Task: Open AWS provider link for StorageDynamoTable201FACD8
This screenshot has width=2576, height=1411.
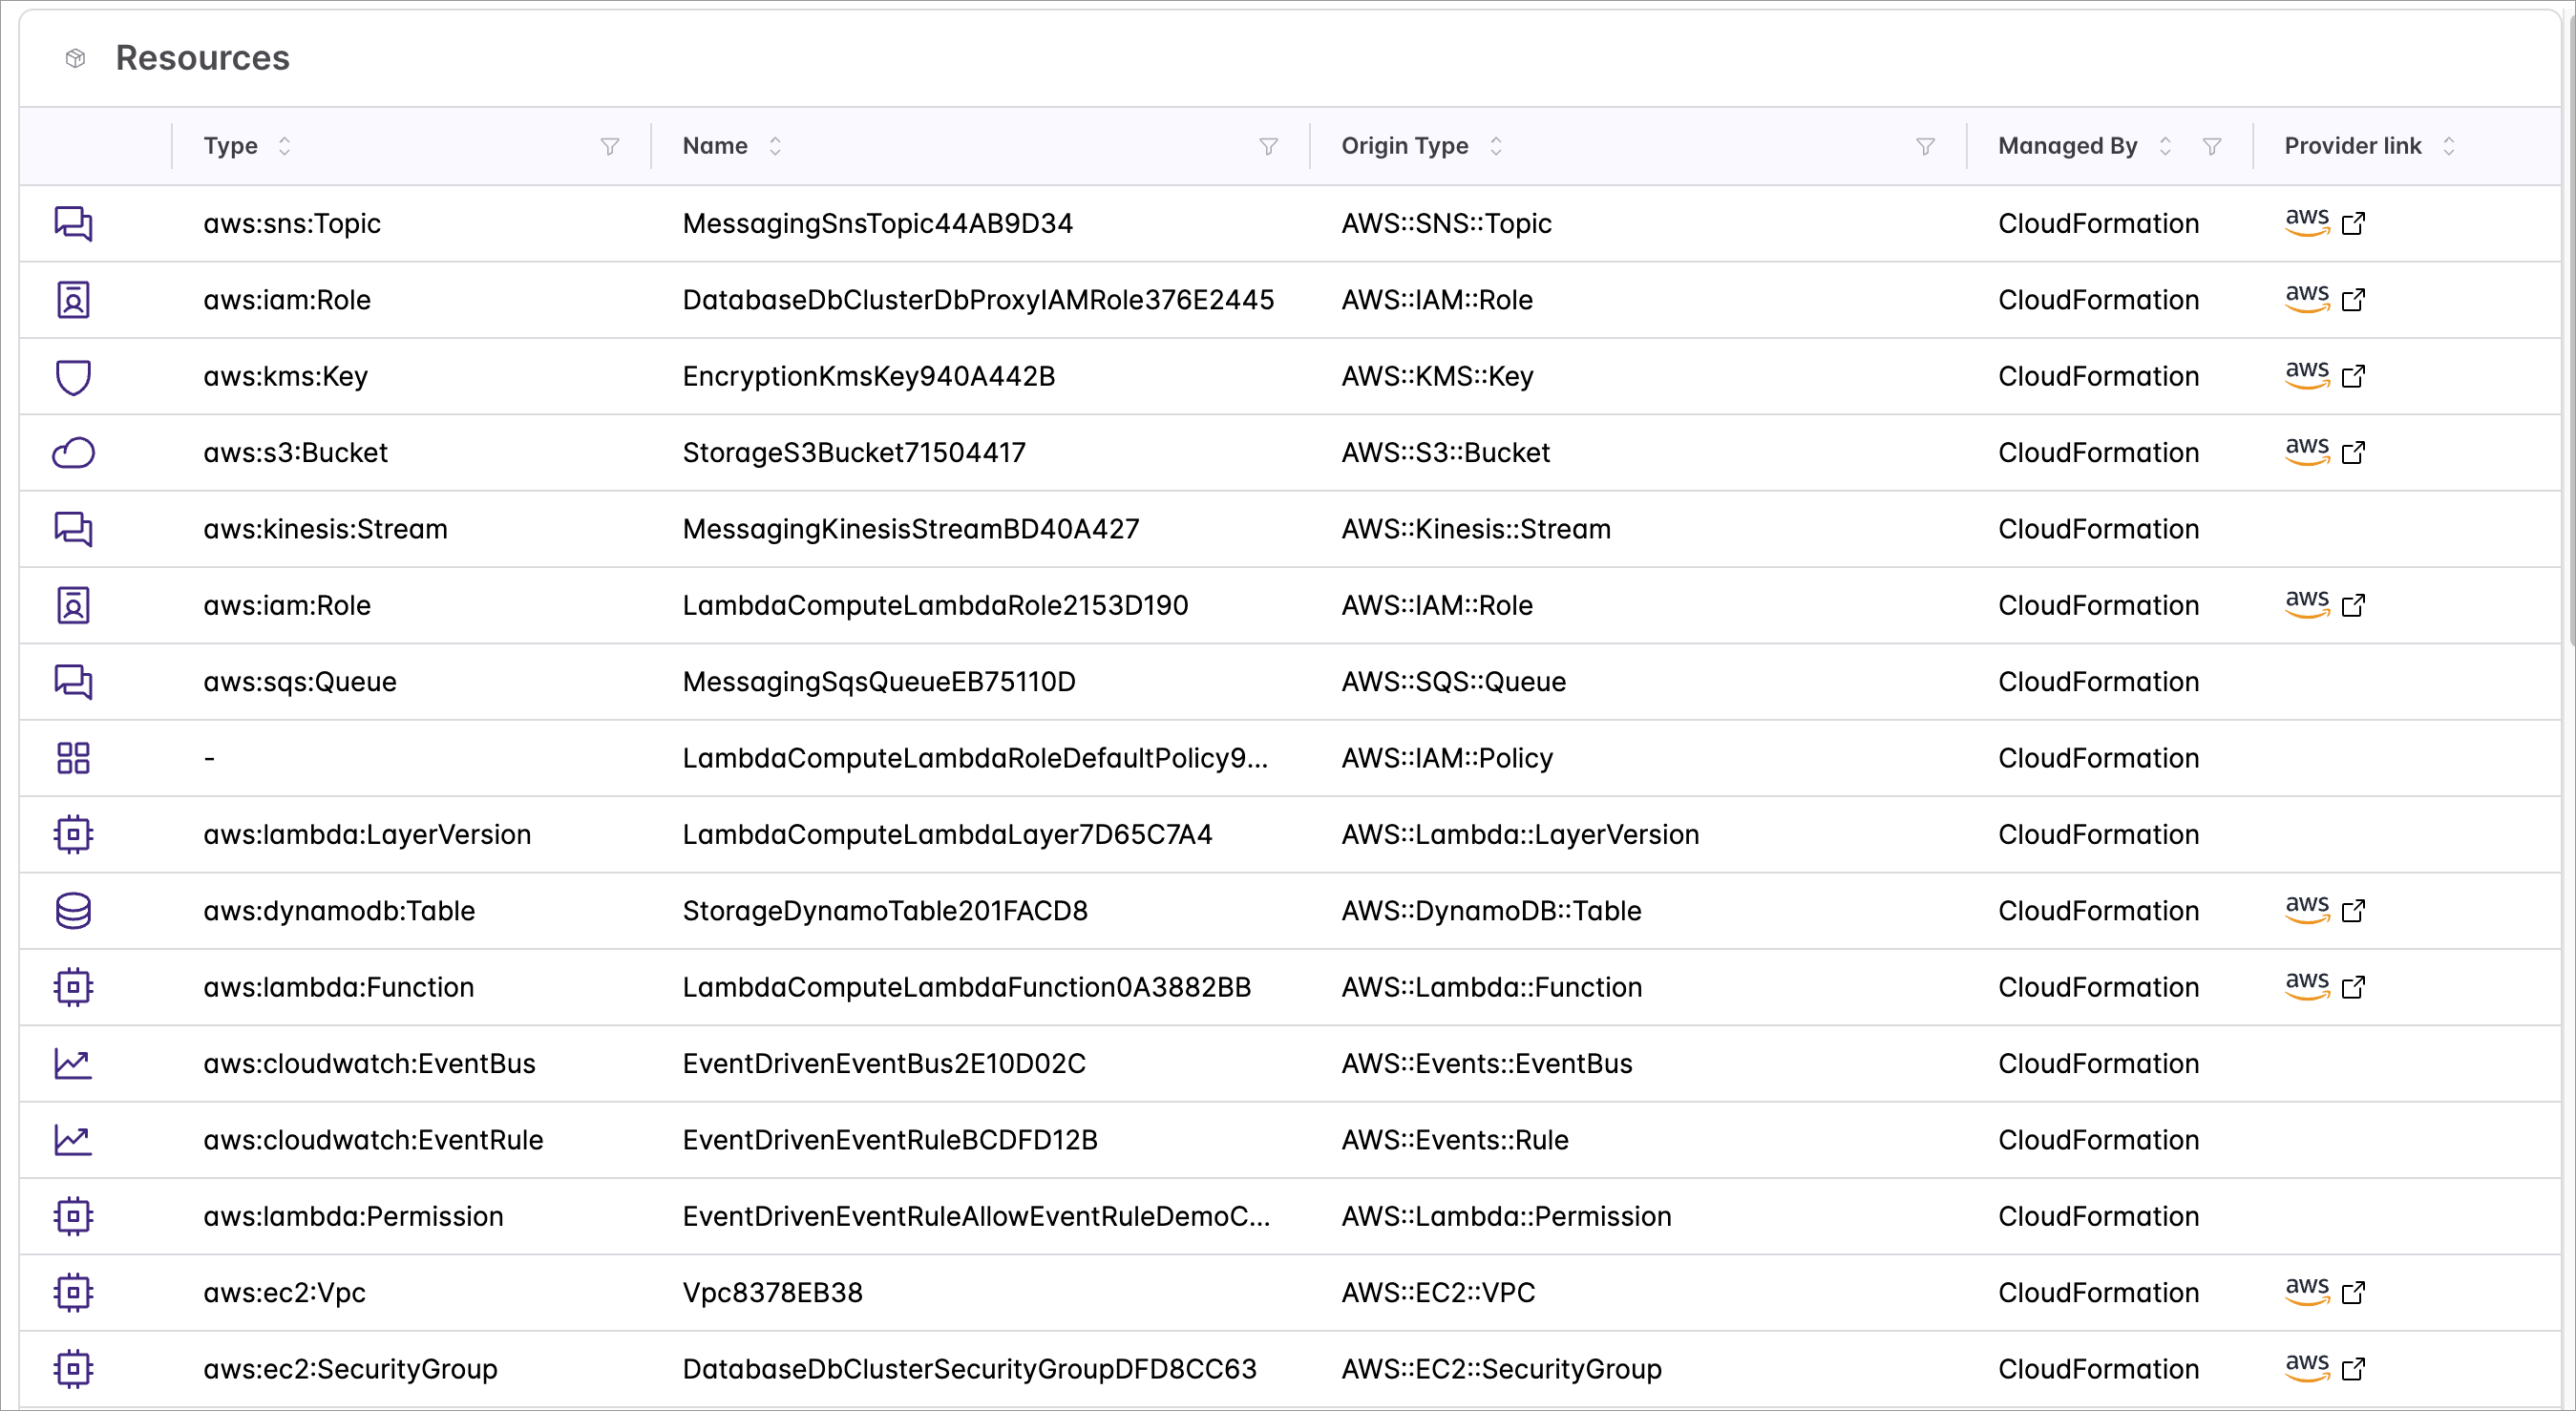Action: [2325, 910]
